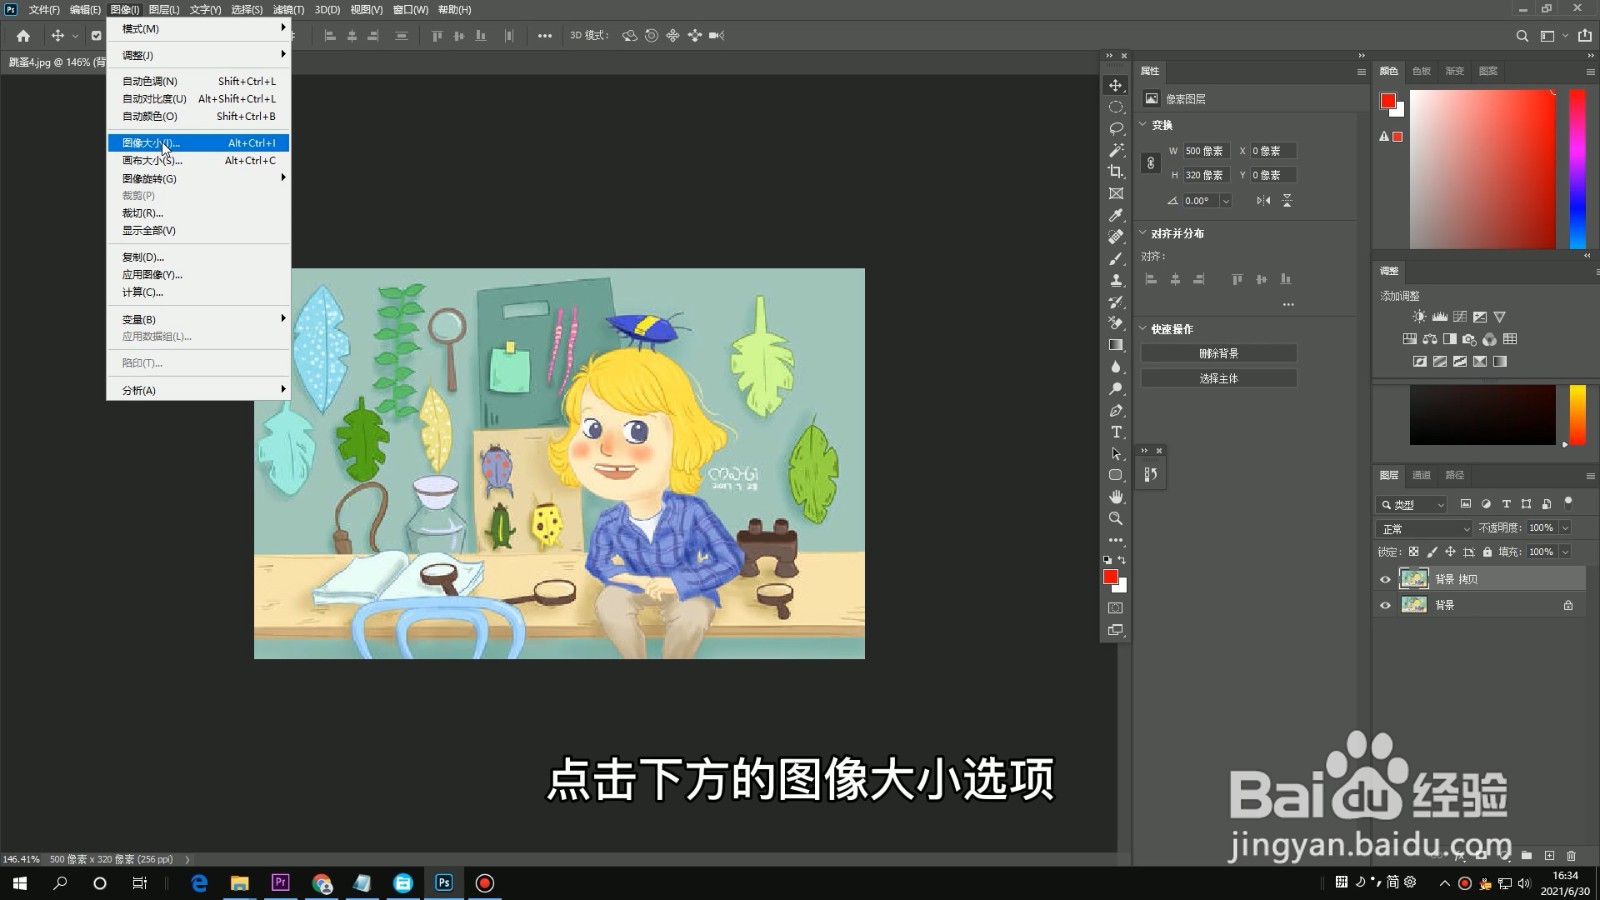The image size is (1600, 900).
Task: Toggle the layer filter on/off switch
Action: 1568,503
